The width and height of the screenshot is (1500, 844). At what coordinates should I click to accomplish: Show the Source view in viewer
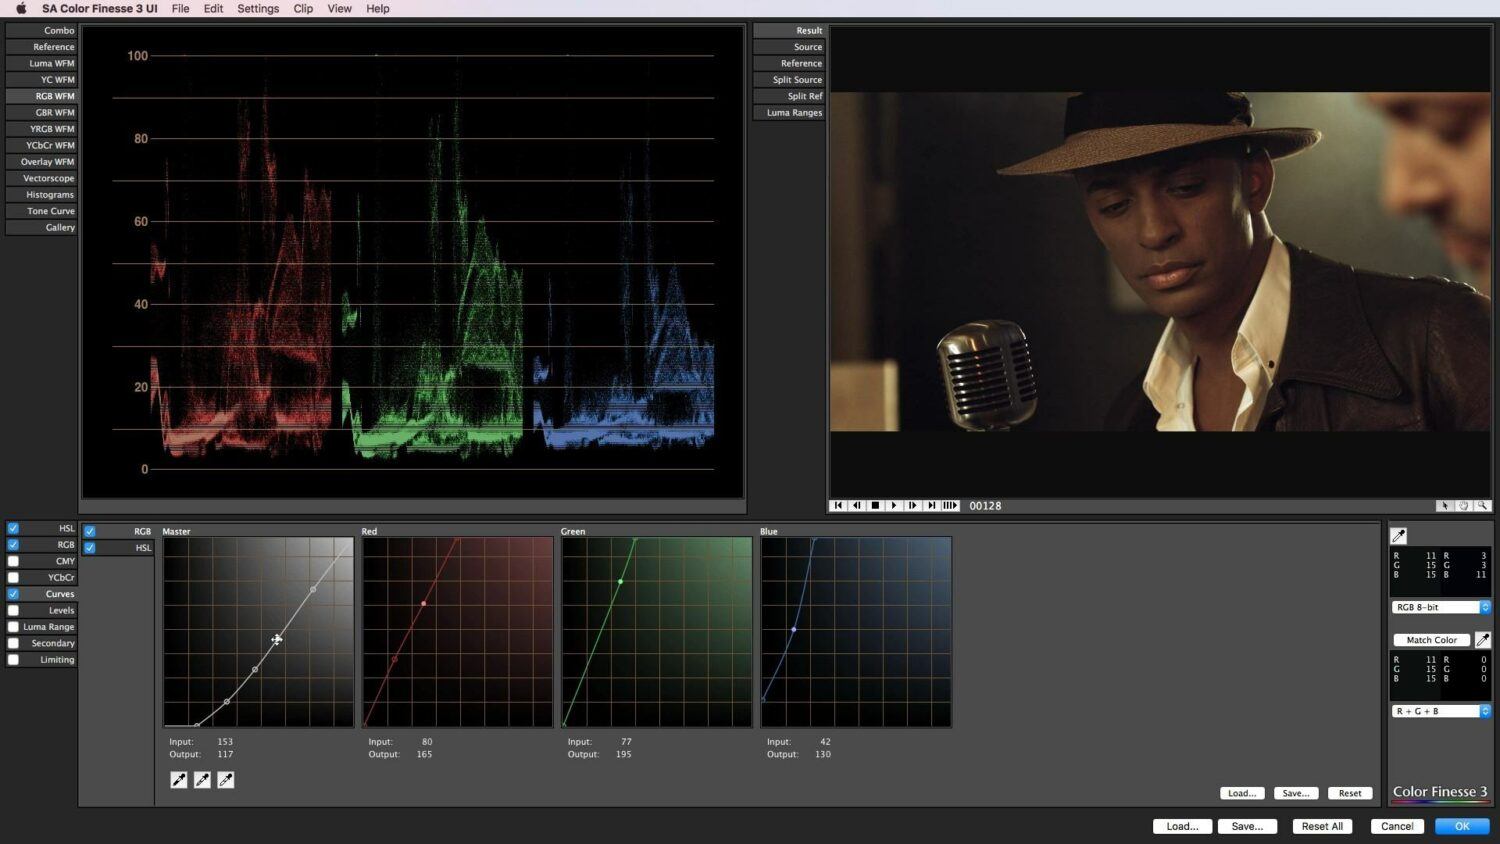tap(789, 47)
